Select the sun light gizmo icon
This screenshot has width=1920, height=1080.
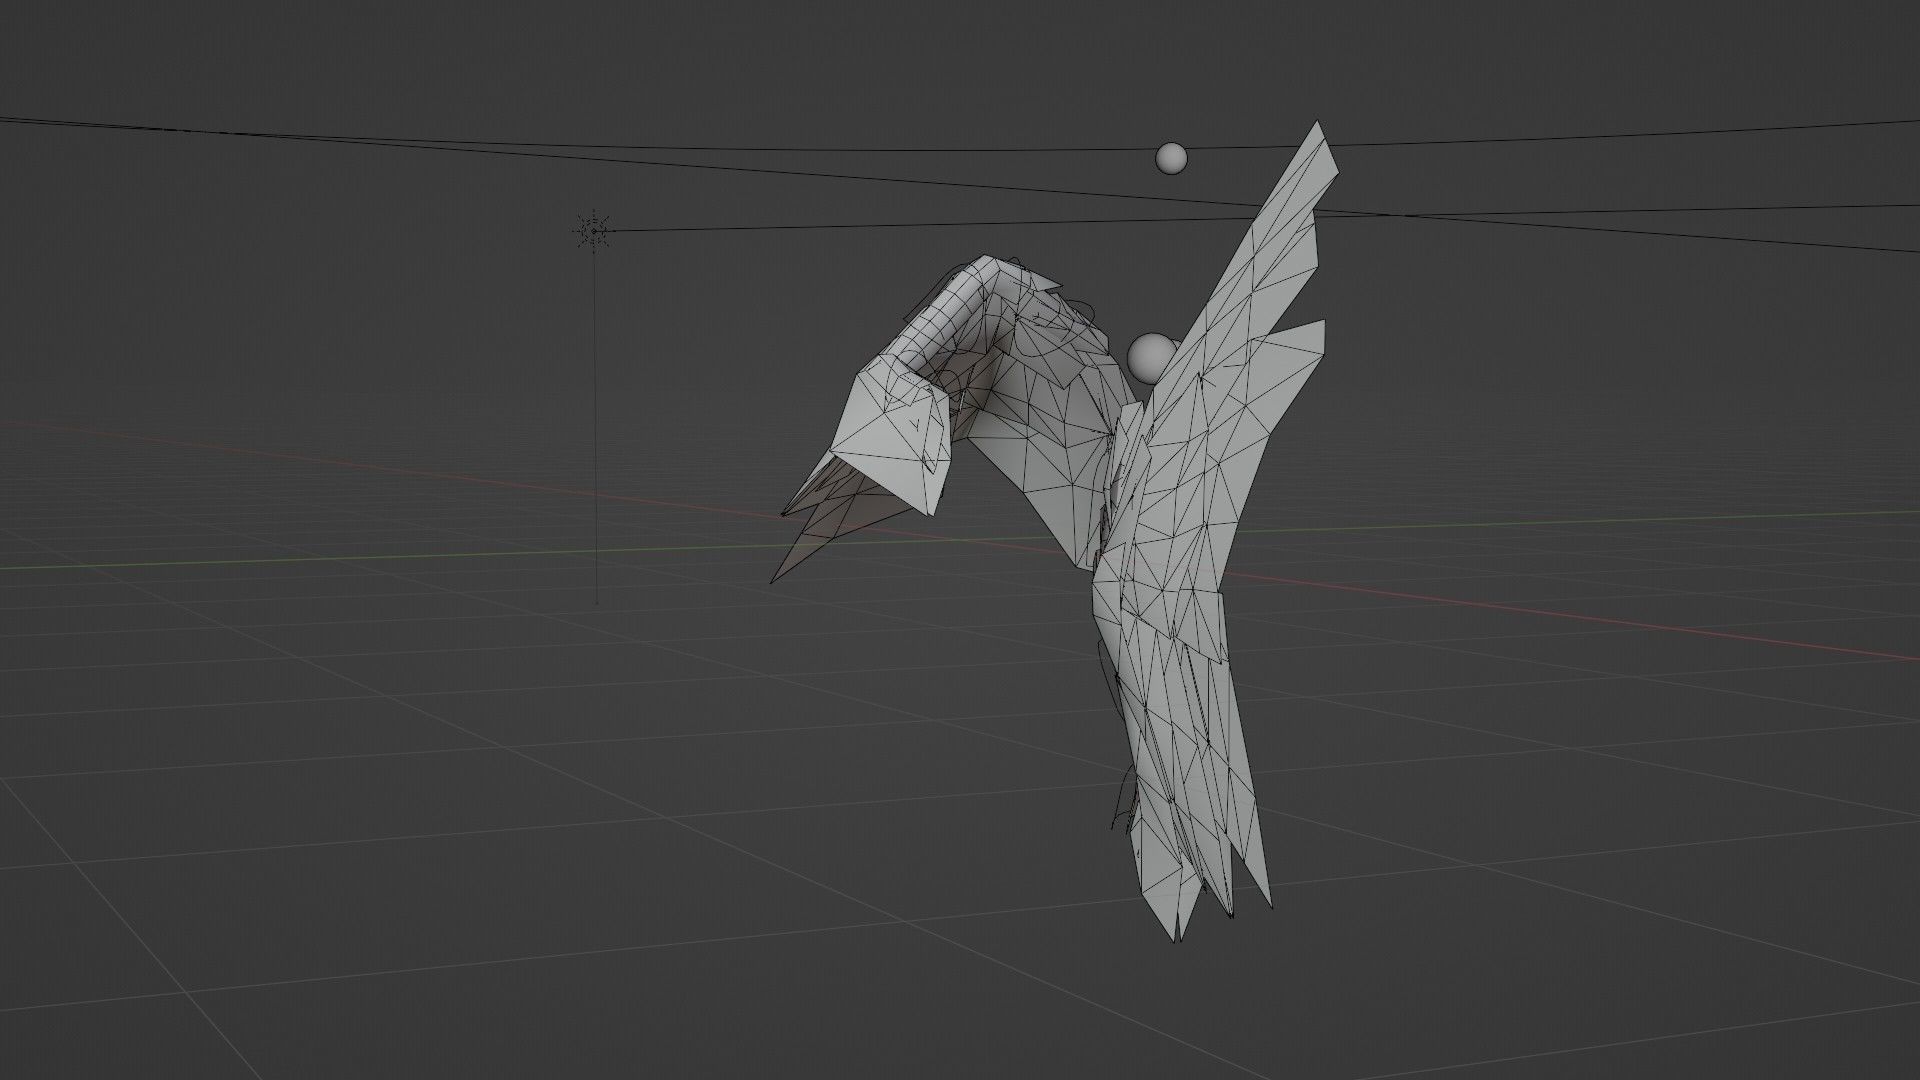coord(595,231)
